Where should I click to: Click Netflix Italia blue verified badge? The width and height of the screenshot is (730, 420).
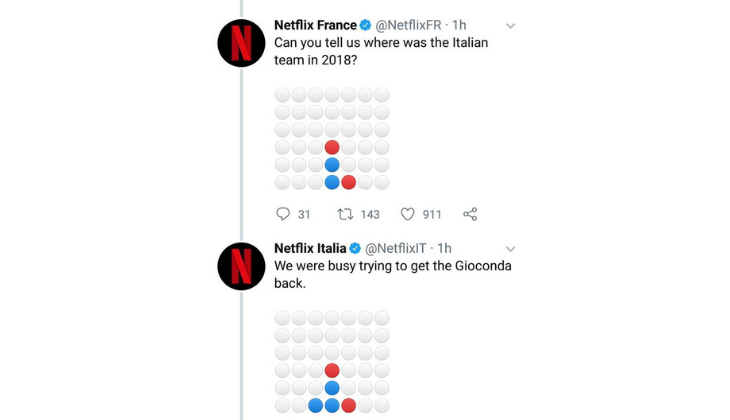356,248
